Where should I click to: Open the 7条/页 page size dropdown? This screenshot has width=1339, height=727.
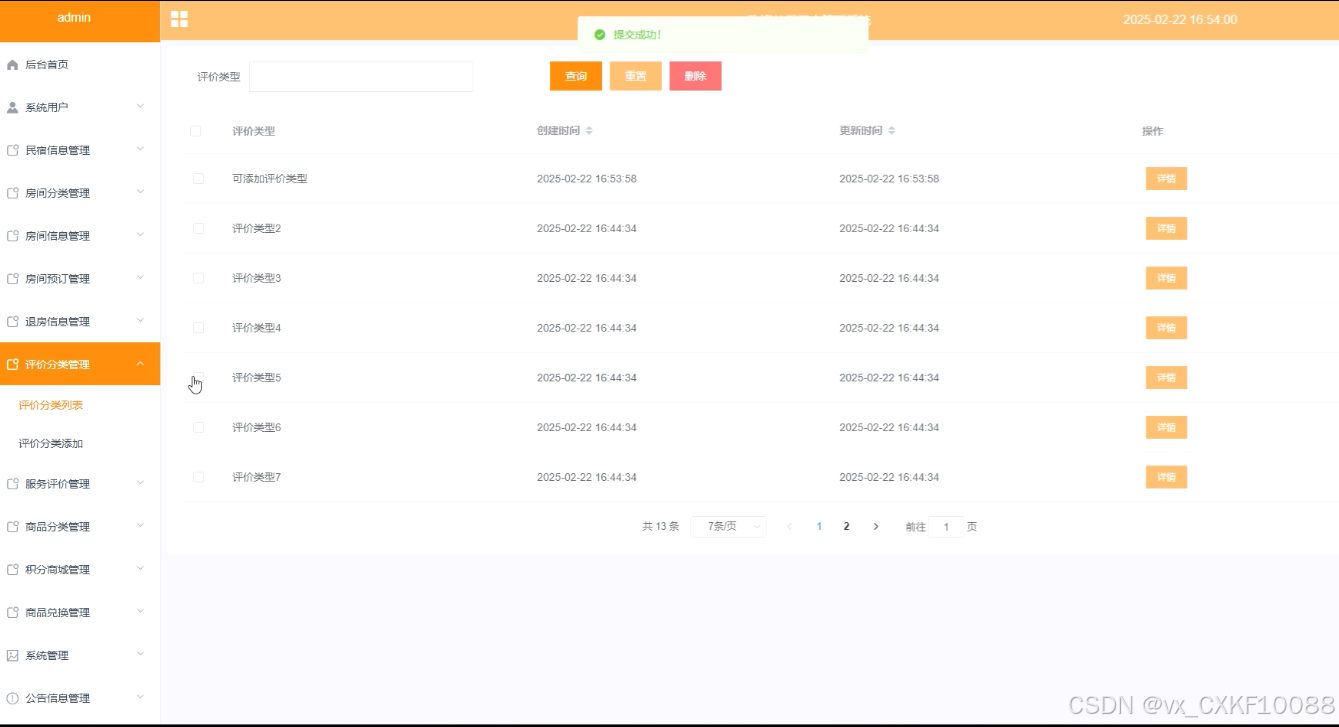728,526
